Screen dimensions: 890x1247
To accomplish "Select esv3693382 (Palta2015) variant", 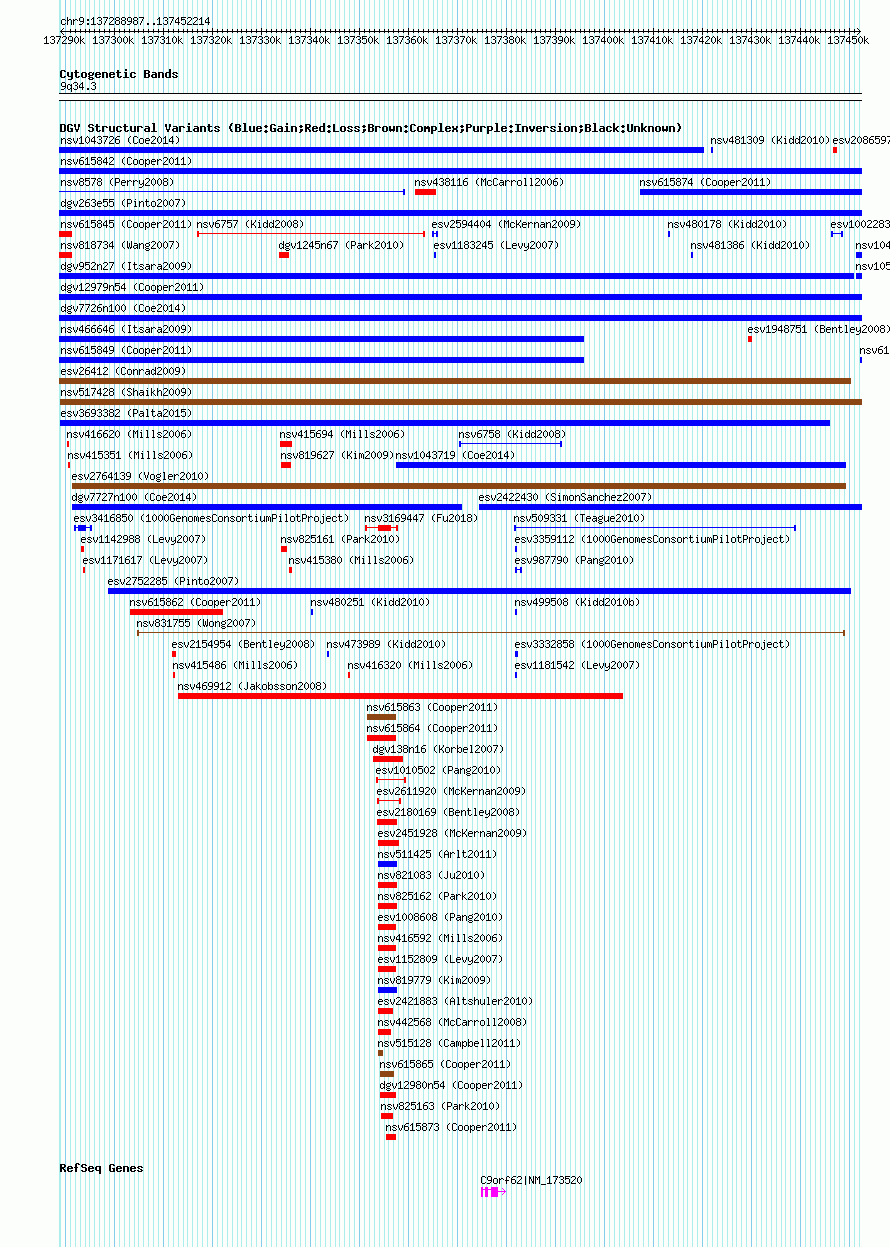I will 126,413.
